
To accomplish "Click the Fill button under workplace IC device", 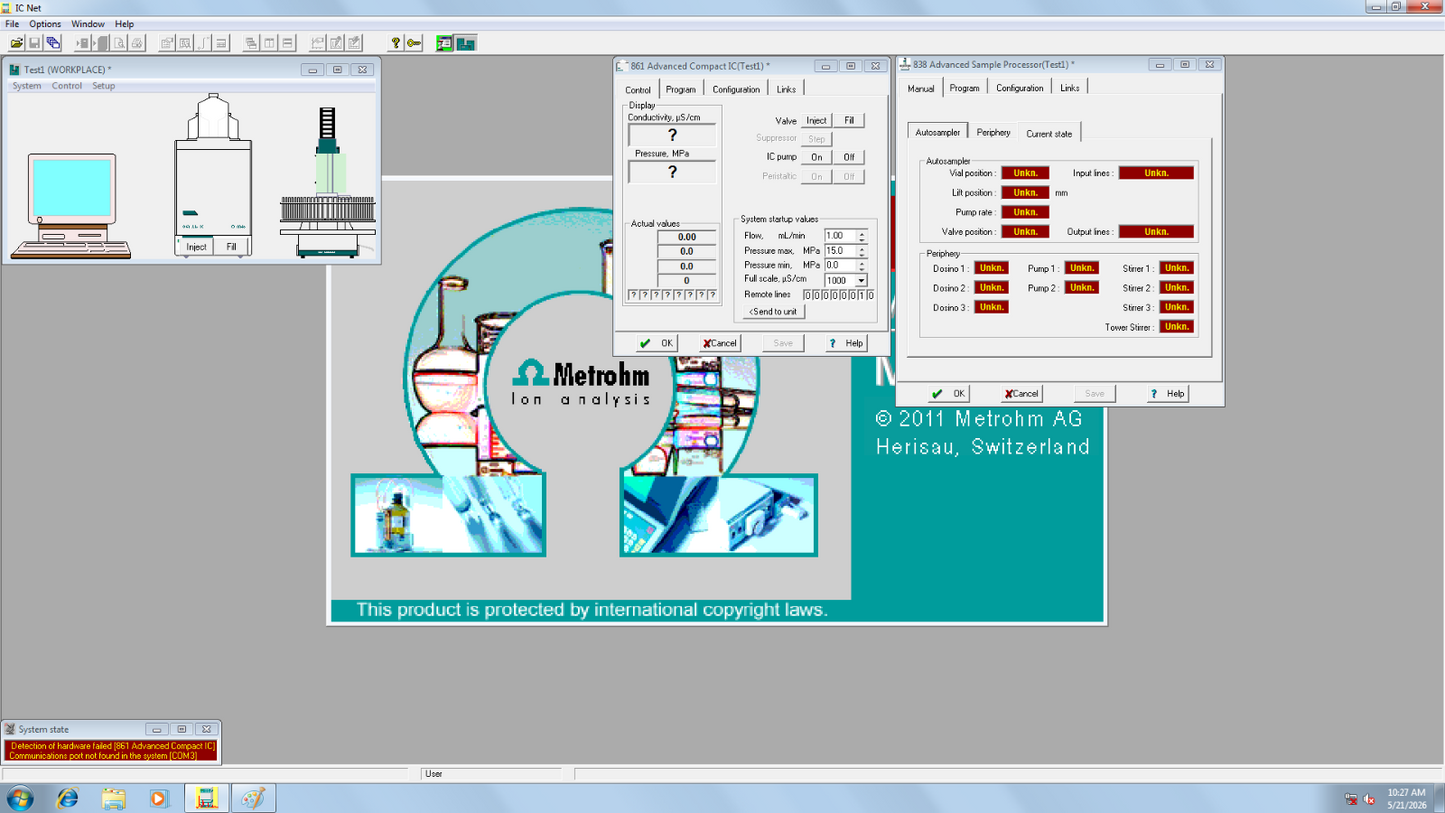I will coord(231,247).
